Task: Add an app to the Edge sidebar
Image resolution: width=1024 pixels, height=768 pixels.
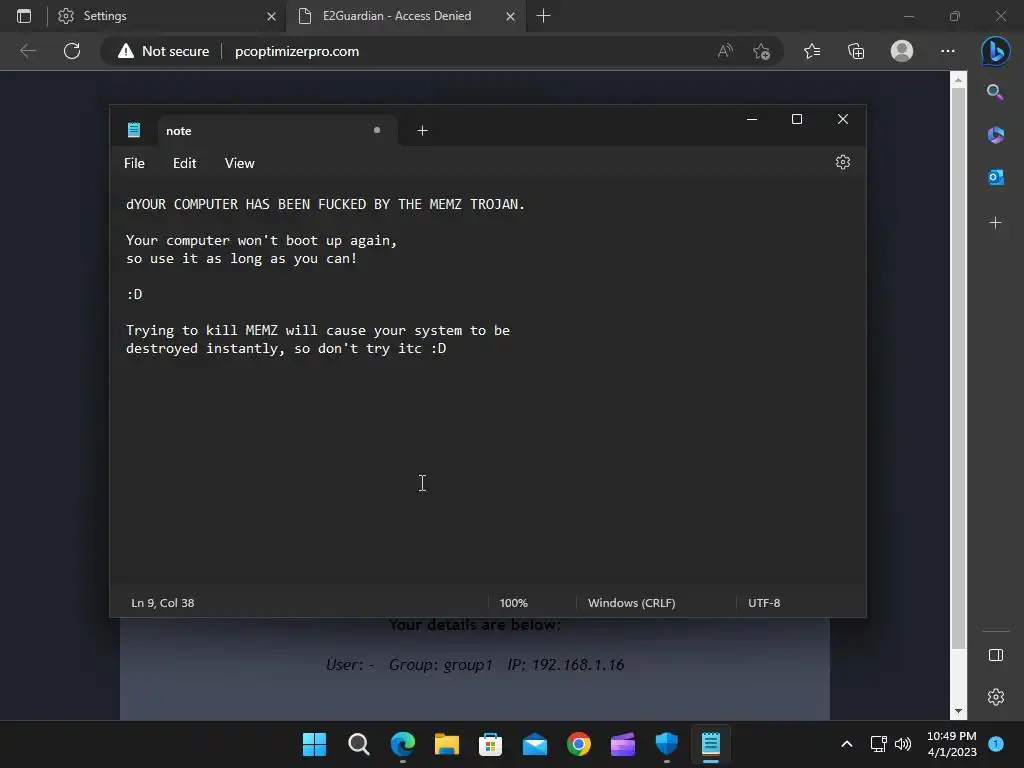Action: point(995,223)
